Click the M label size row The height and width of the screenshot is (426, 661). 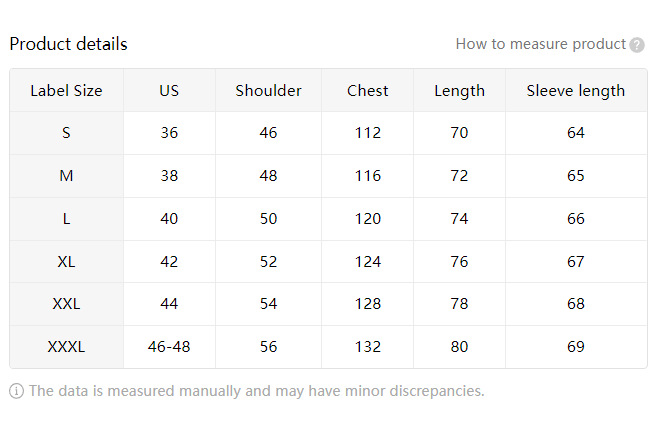(66, 176)
